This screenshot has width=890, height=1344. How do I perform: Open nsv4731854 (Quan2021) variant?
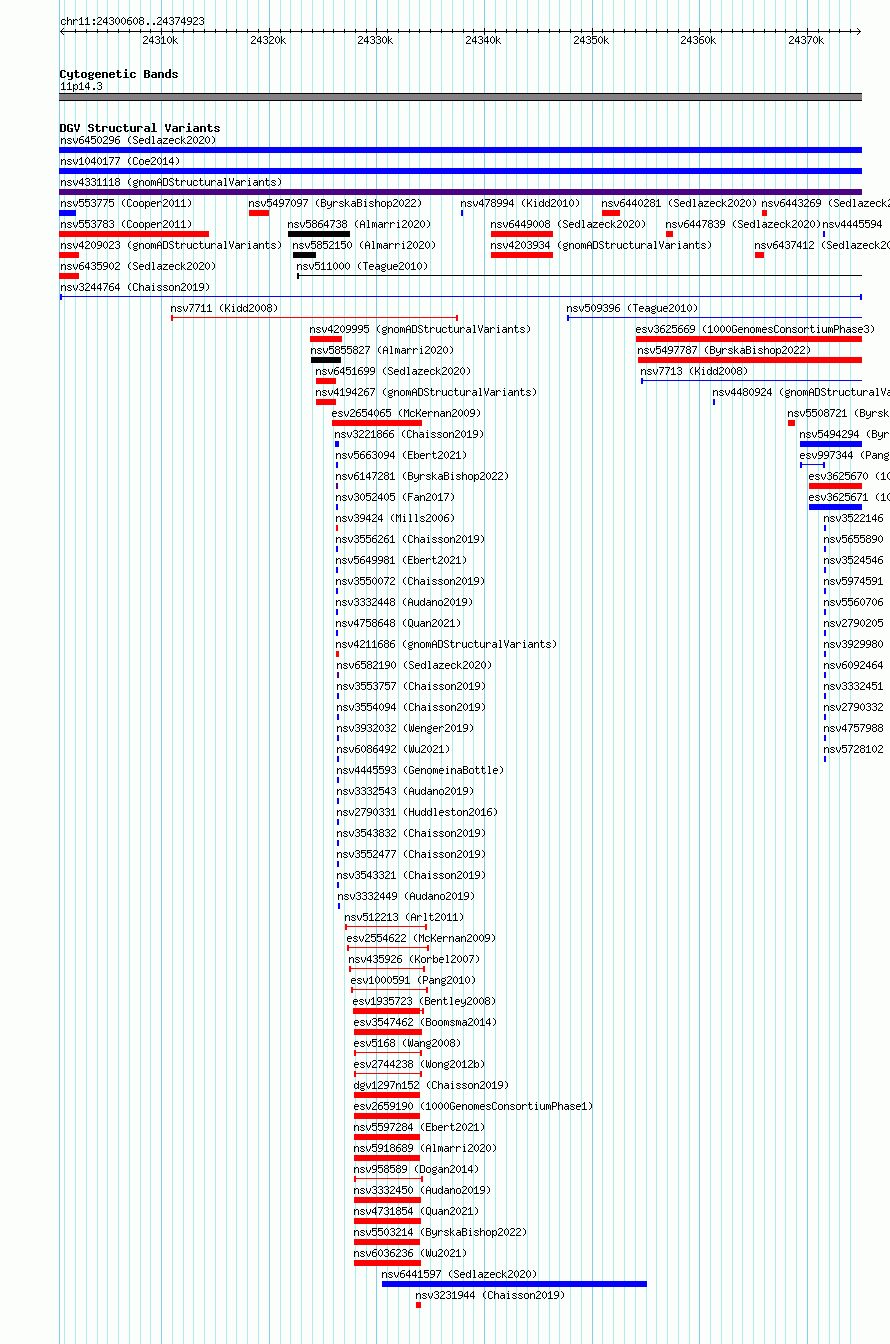click(x=416, y=1211)
